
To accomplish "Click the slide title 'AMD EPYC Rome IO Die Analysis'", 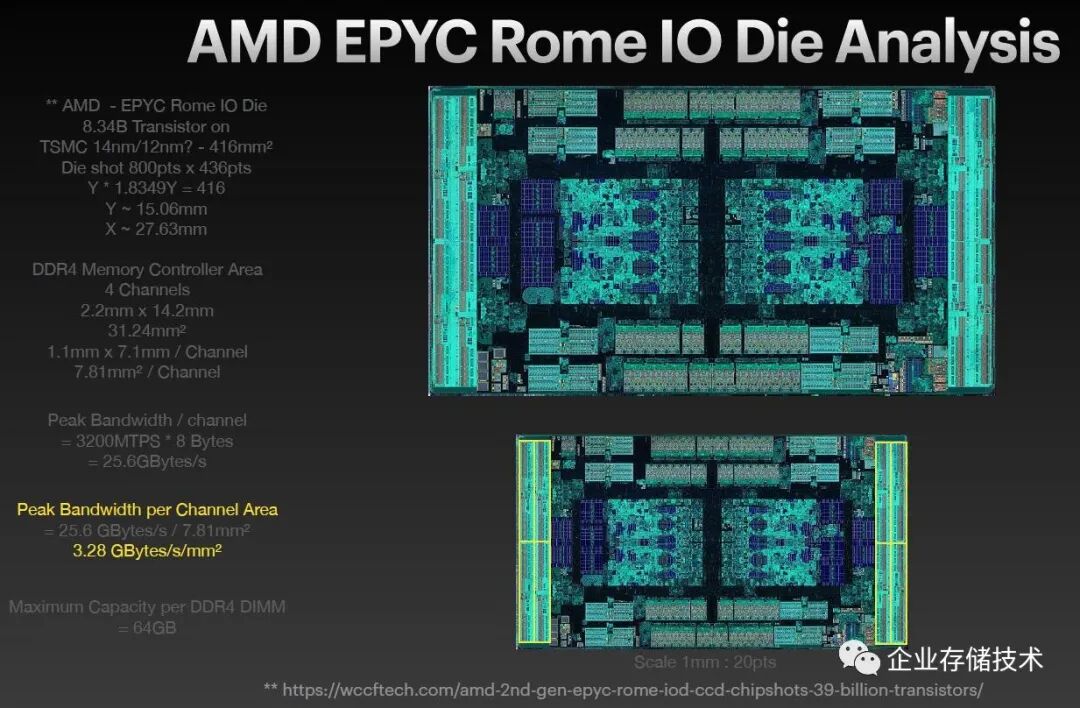I will click(x=623, y=41).
